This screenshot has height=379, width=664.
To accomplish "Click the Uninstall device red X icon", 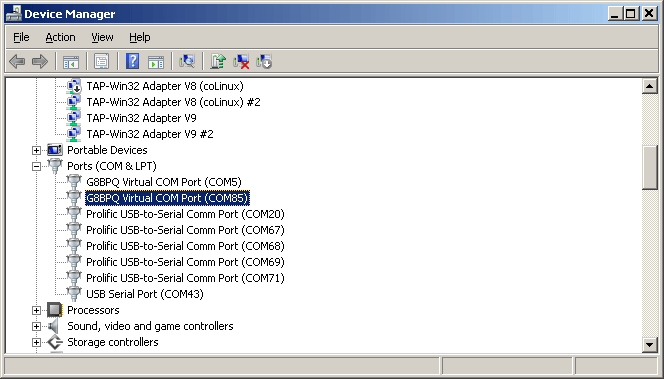I will click(x=241, y=62).
